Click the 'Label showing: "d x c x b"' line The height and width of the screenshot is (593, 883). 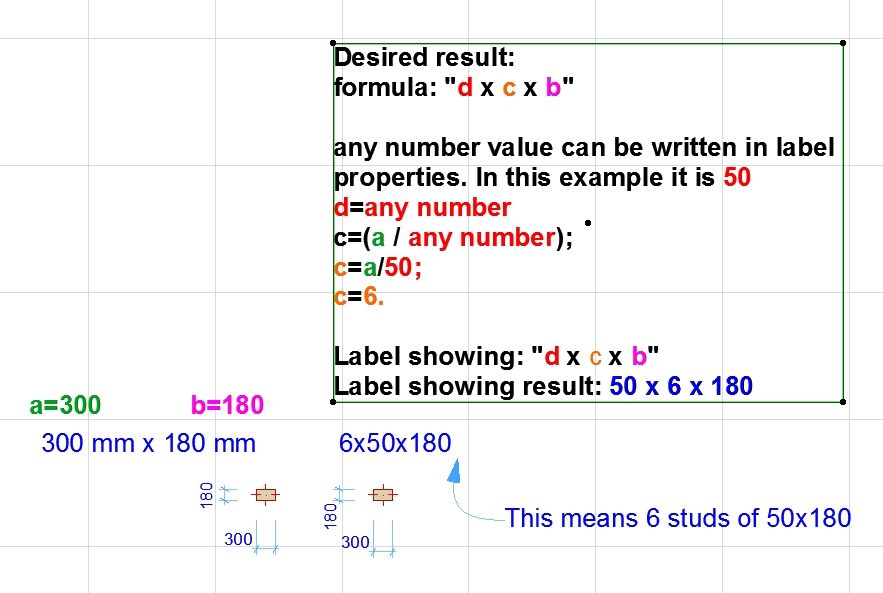(x=496, y=356)
